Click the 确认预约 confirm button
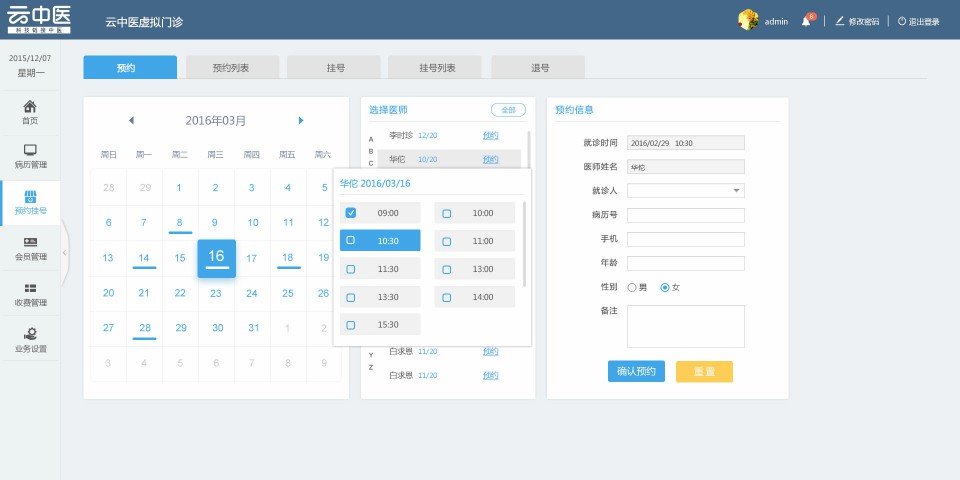This screenshot has height=480, width=960. 636,371
